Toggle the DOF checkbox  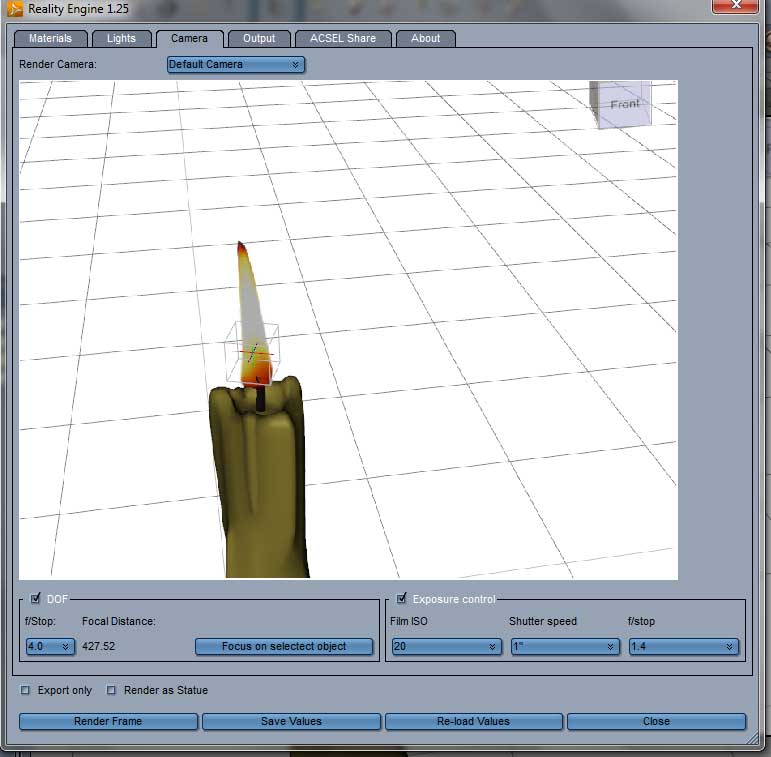point(35,599)
